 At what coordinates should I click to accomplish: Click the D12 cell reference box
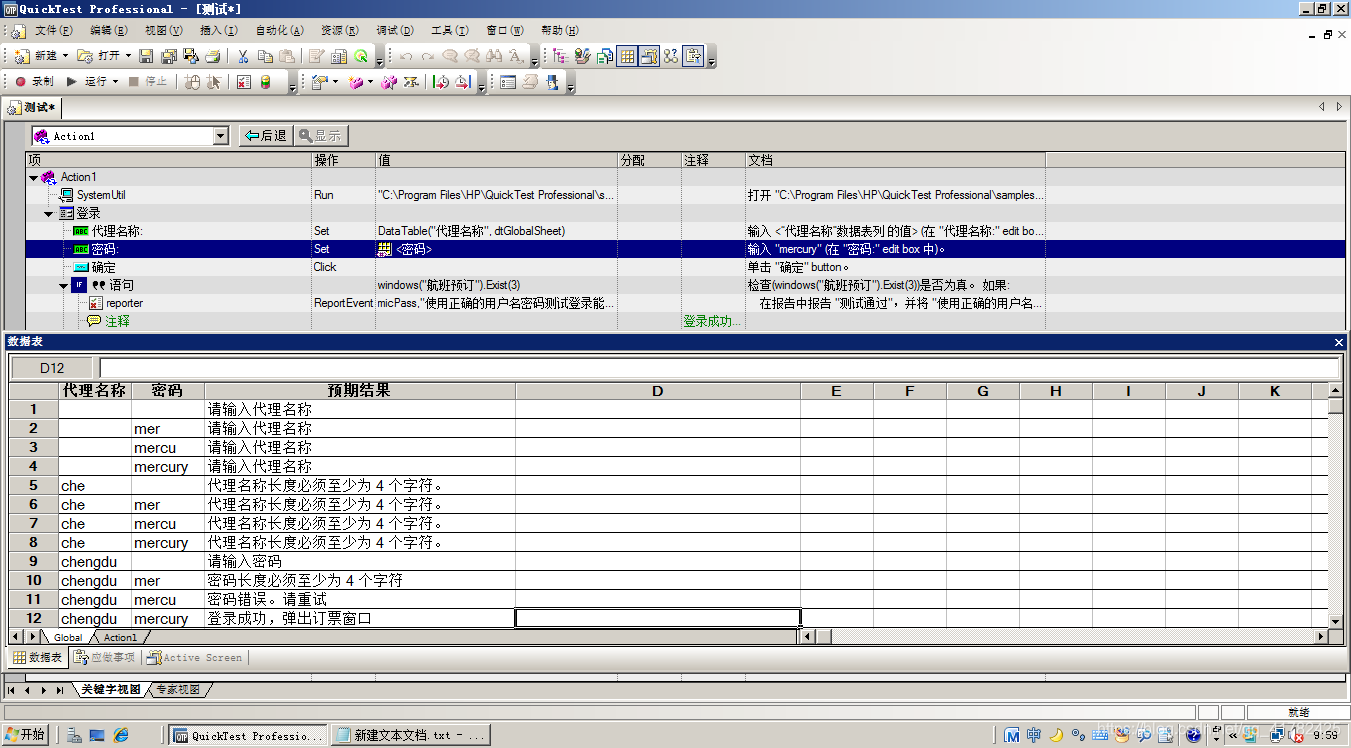coord(52,368)
